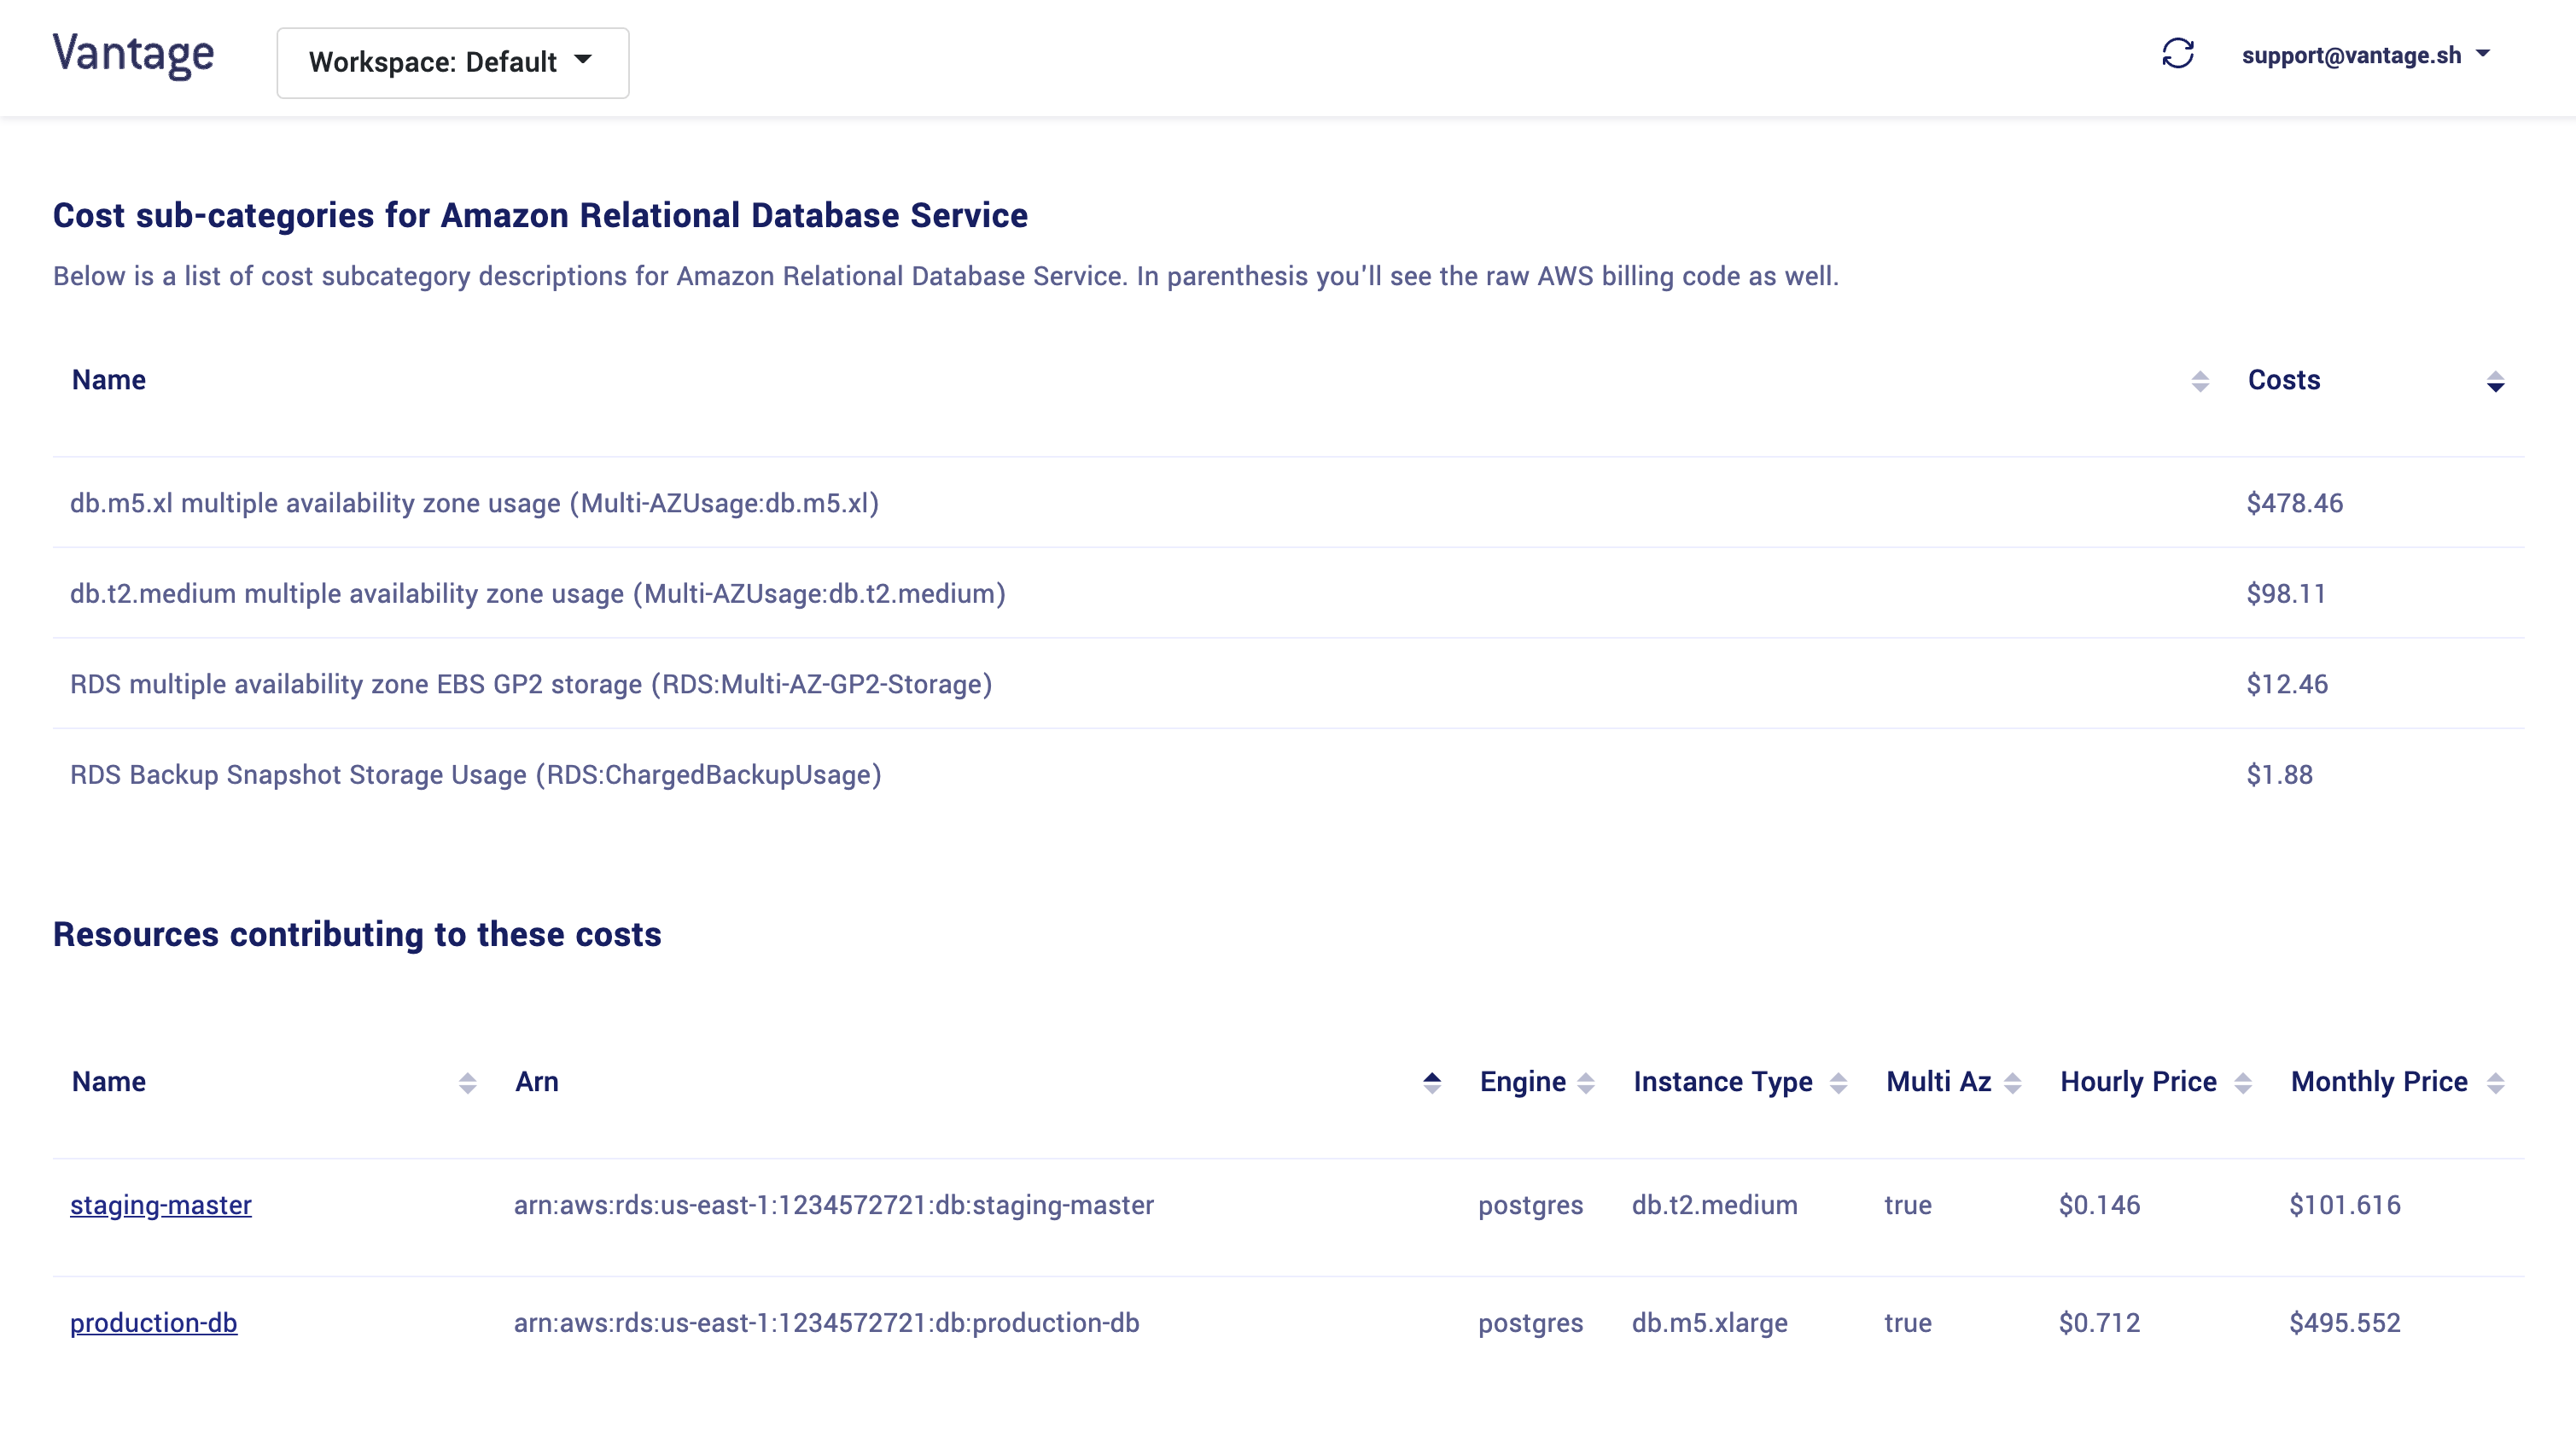Sort resources by Monthly Price arrows
The width and height of the screenshot is (2576, 1431).
(2495, 1083)
